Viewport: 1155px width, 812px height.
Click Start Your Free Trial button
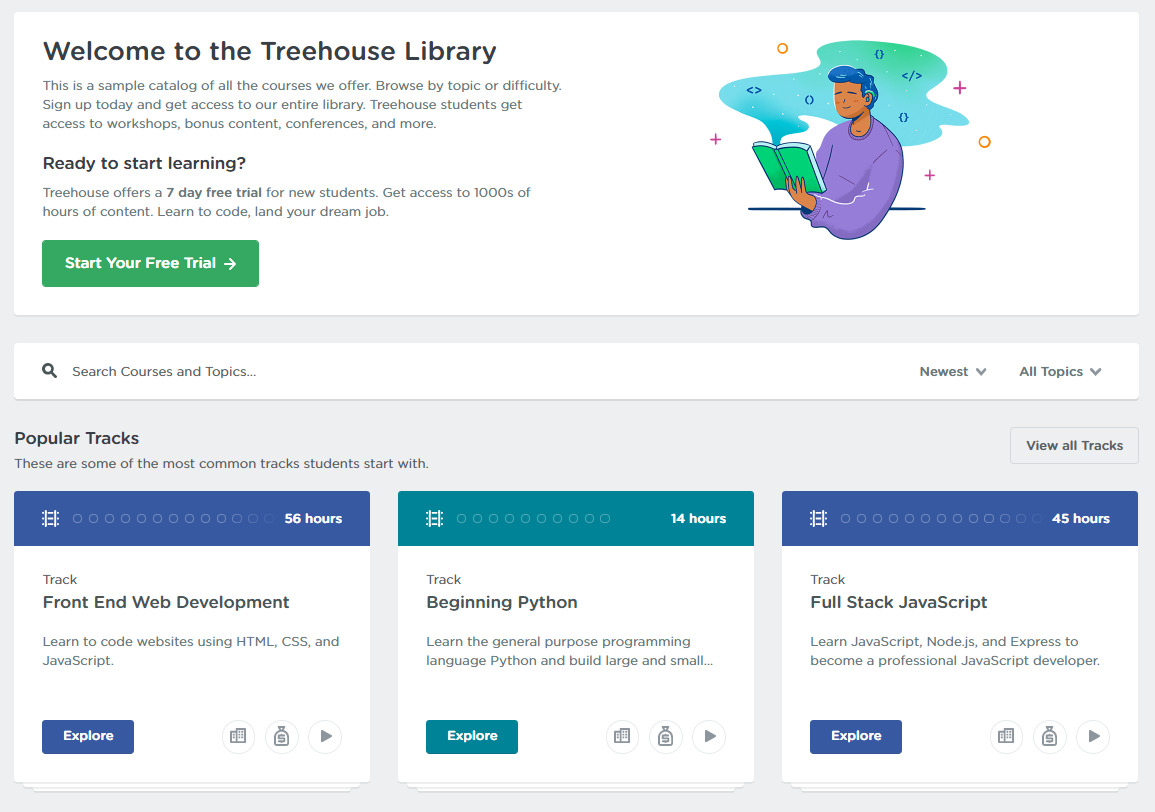(x=150, y=263)
